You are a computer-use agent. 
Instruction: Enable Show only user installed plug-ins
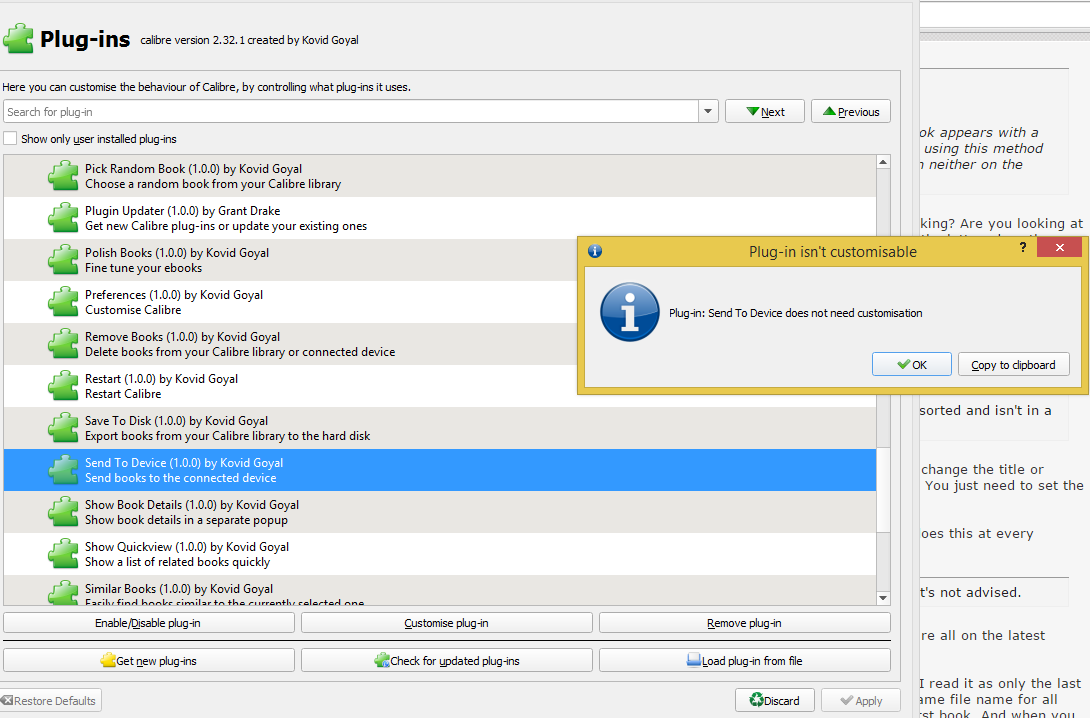pyautogui.click(x=10, y=138)
